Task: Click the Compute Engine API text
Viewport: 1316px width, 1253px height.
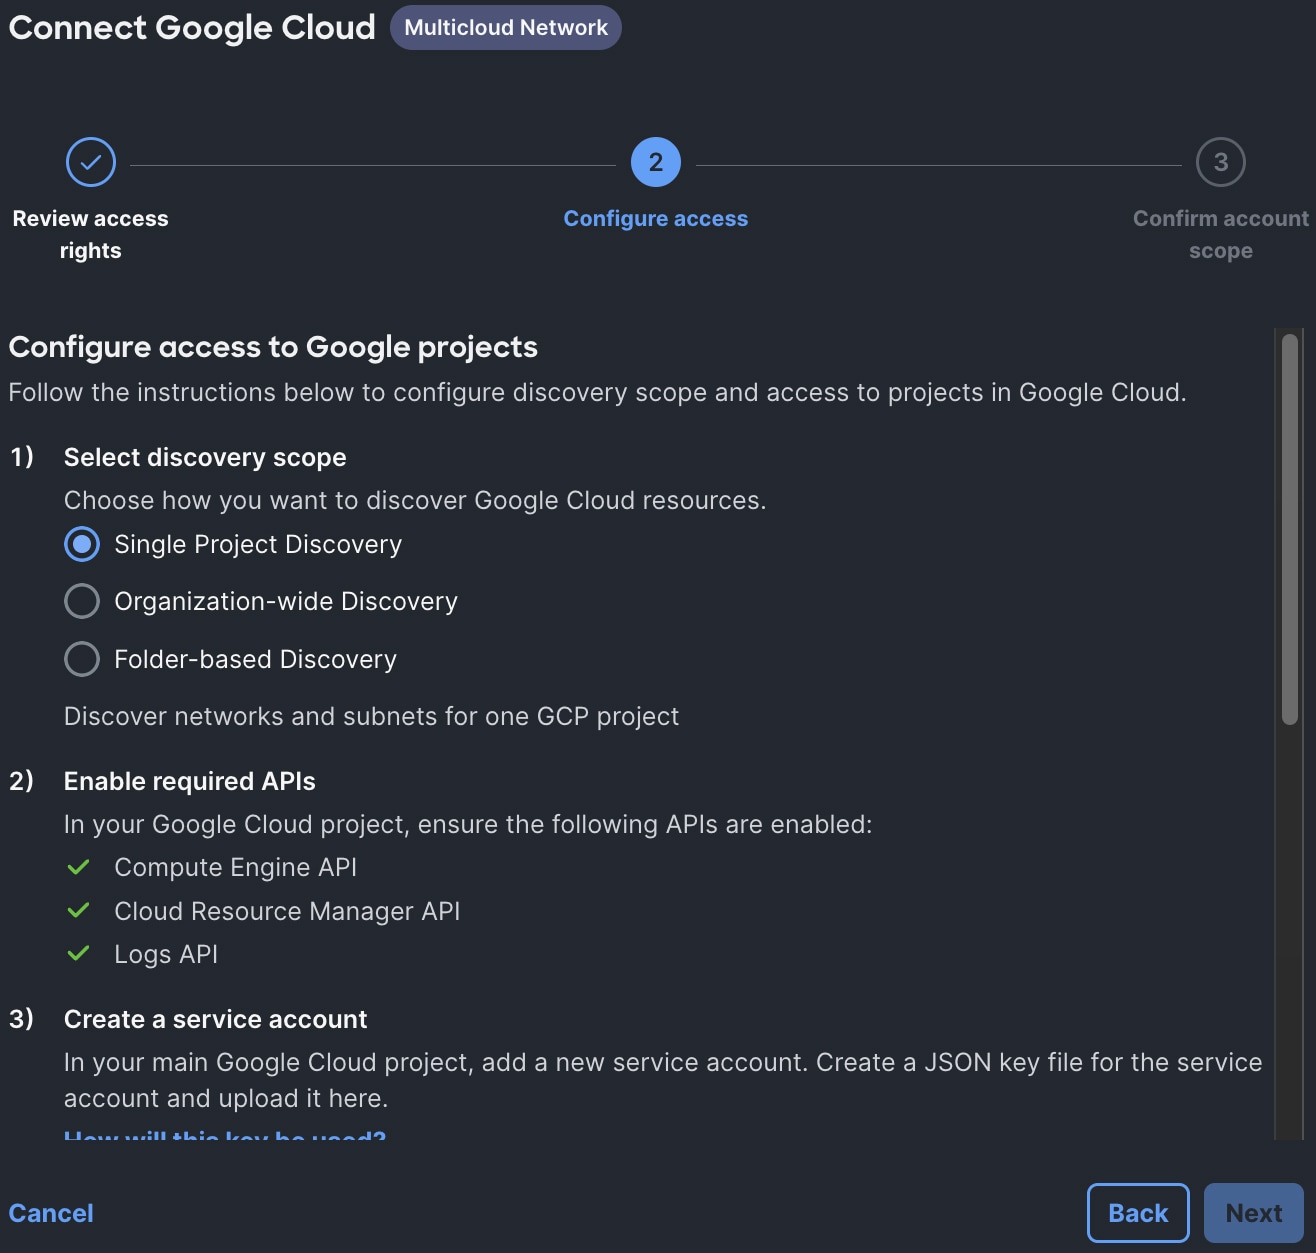Action: click(236, 867)
